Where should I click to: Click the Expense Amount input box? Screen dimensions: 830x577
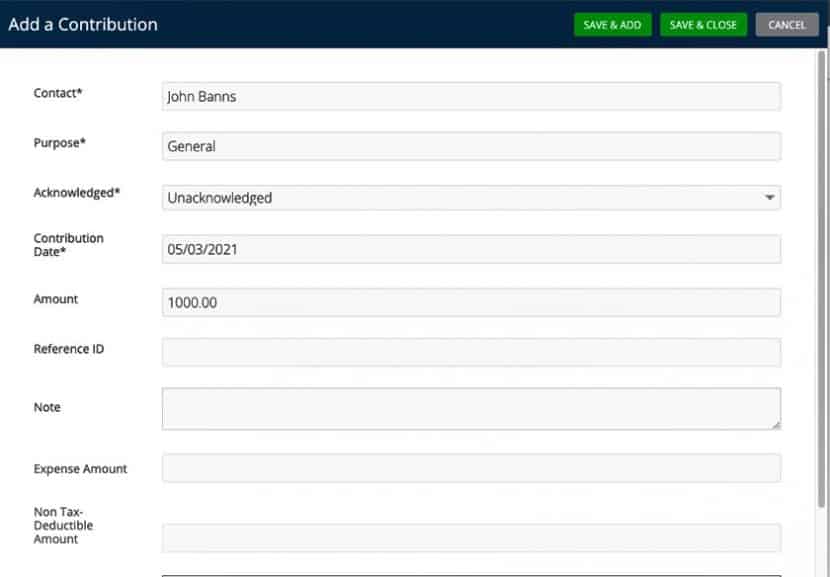[x=470, y=468]
